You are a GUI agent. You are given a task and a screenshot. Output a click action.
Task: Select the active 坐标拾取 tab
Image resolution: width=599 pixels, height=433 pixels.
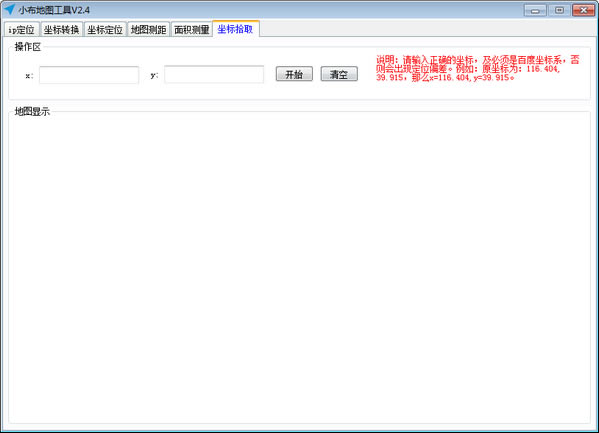[236, 29]
